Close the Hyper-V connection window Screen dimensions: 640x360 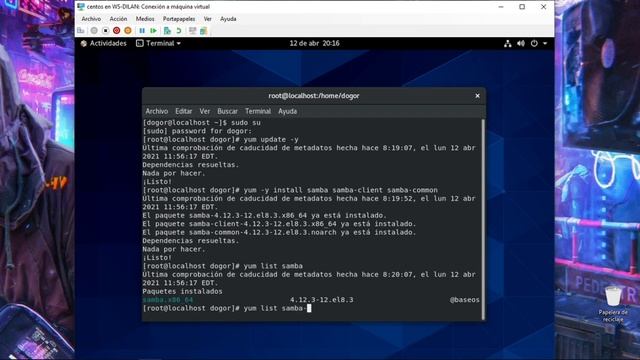(x=543, y=7)
